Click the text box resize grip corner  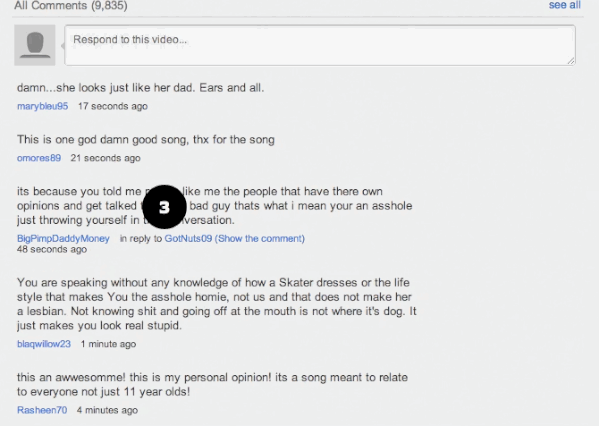pyautogui.click(x=571, y=61)
